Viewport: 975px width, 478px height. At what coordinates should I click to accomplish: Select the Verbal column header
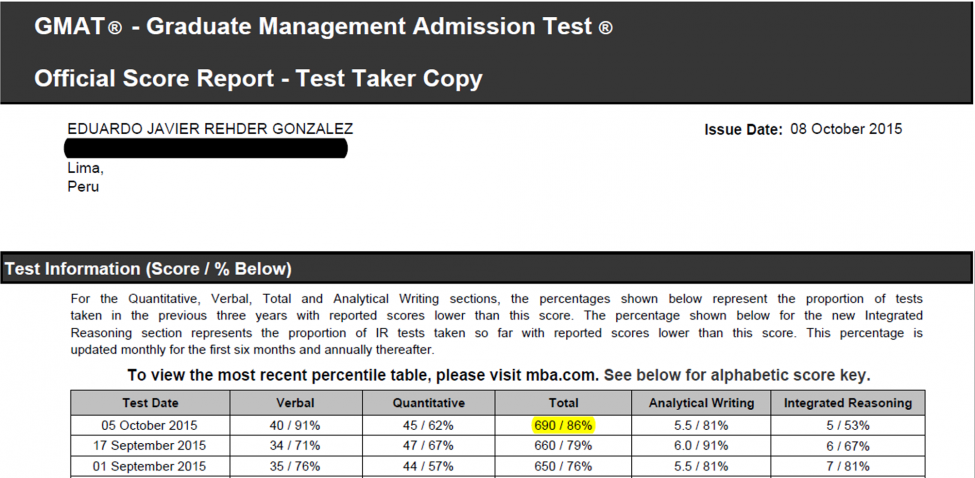coord(295,403)
